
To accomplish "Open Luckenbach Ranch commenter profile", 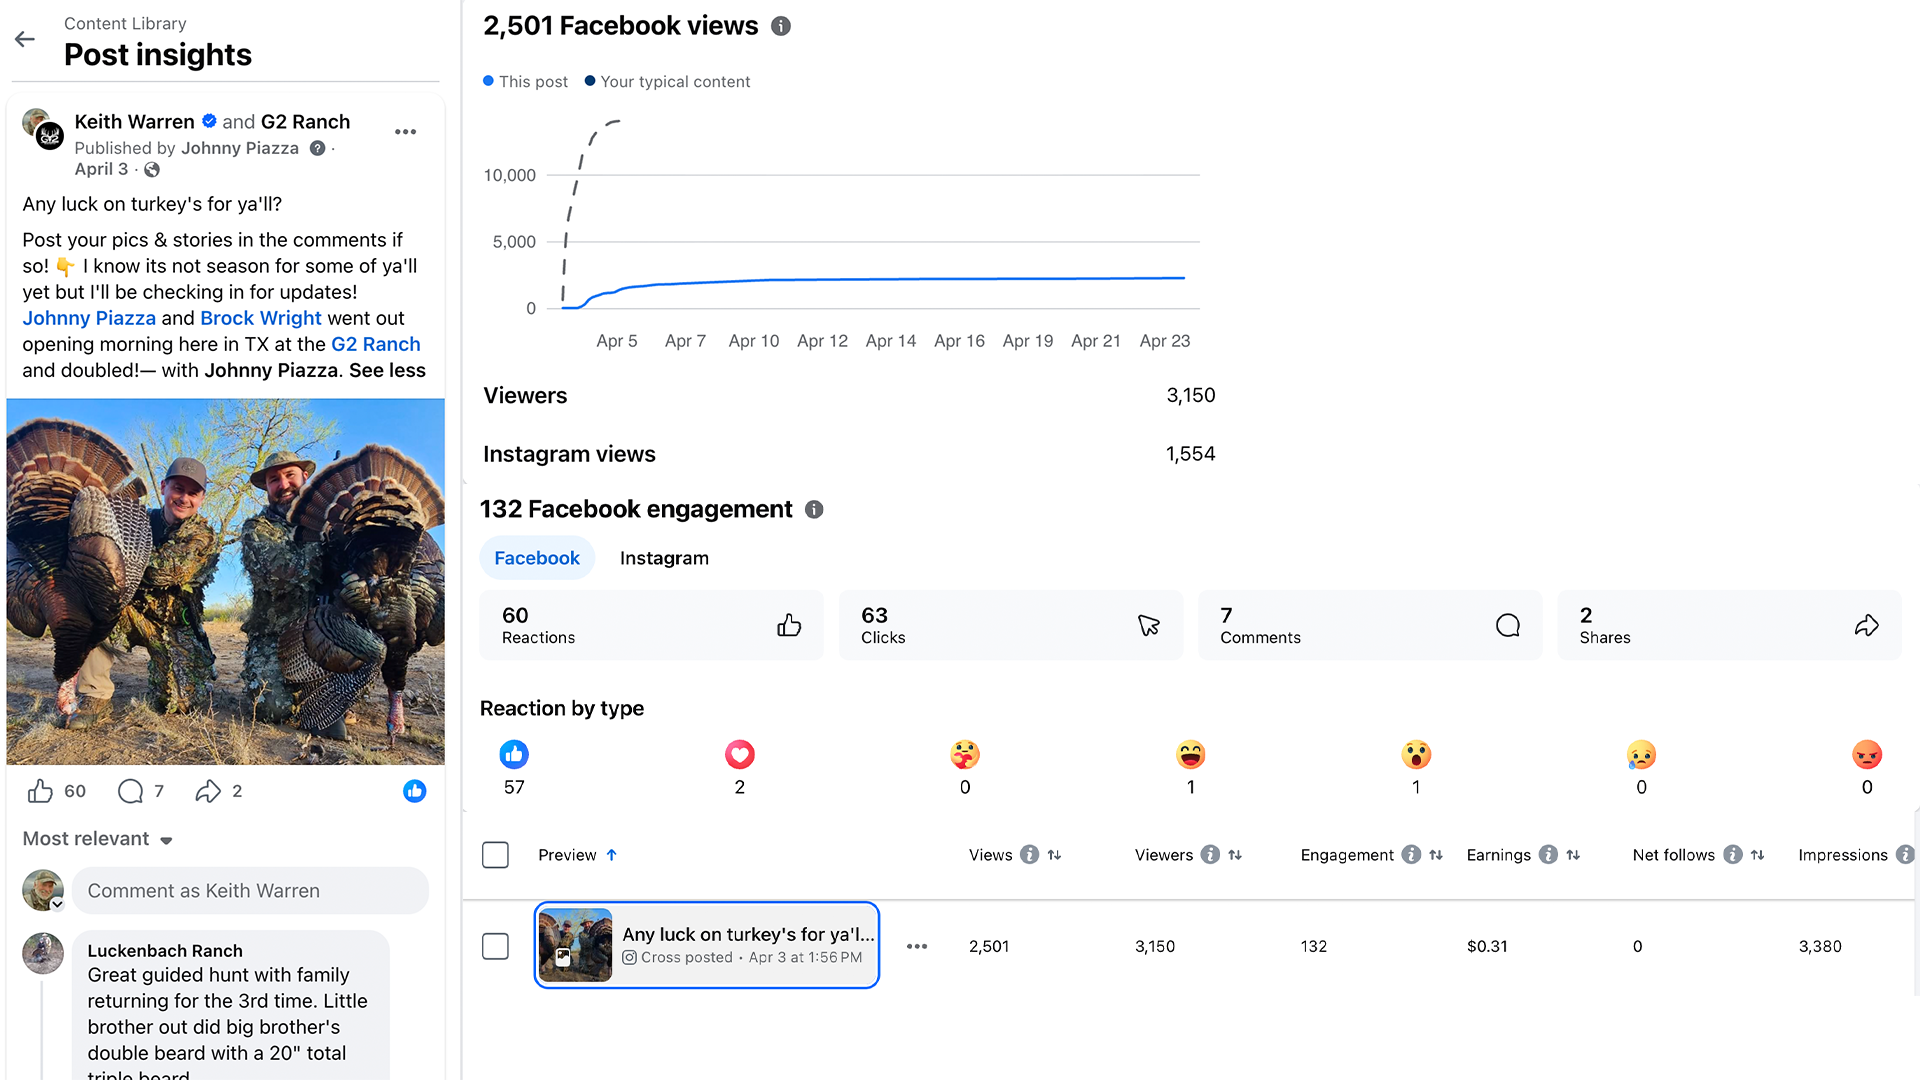I will point(165,950).
